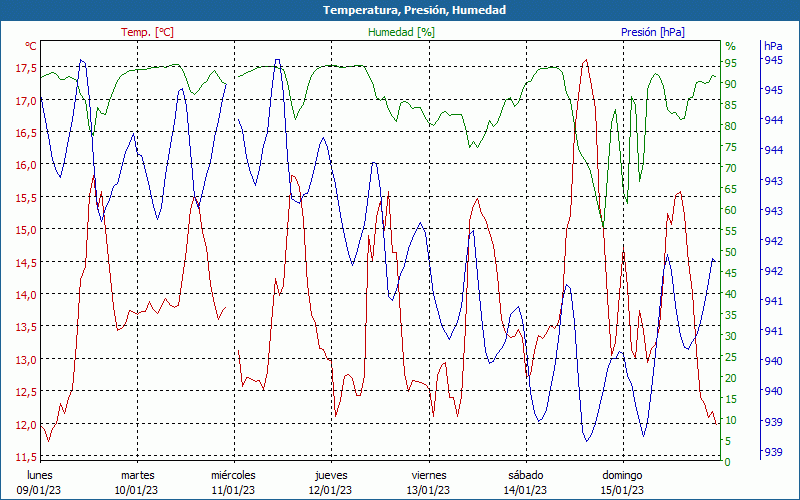Click the green "%" axis unit label
This screenshot has height=500, width=800.
click(731, 46)
